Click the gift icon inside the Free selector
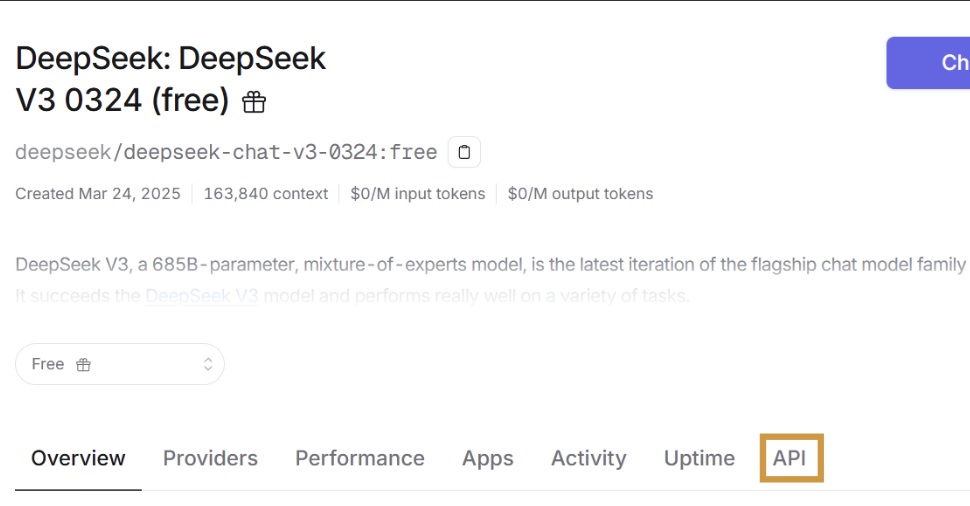 84,365
